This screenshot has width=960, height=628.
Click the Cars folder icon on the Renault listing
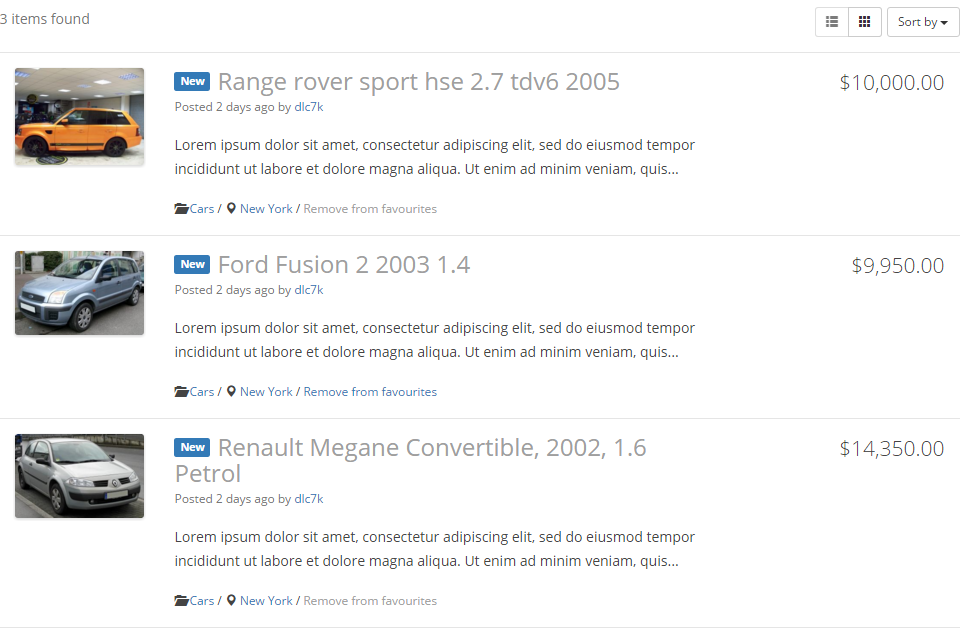[180, 600]
